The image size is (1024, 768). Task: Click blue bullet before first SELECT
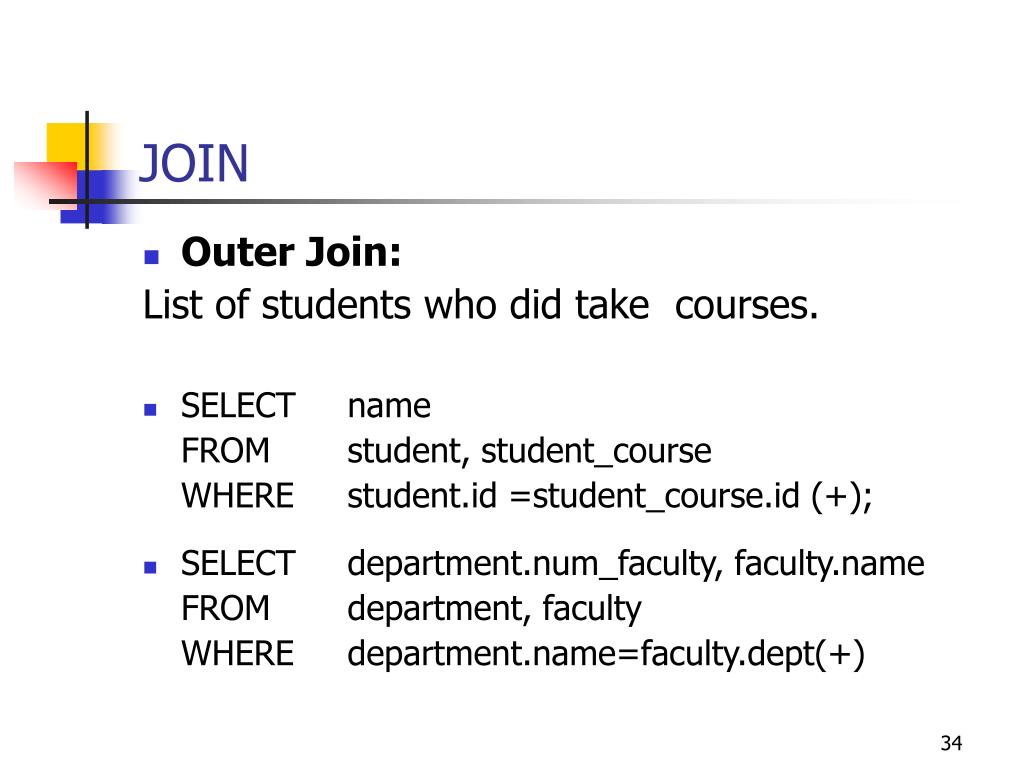click(150, 409)
